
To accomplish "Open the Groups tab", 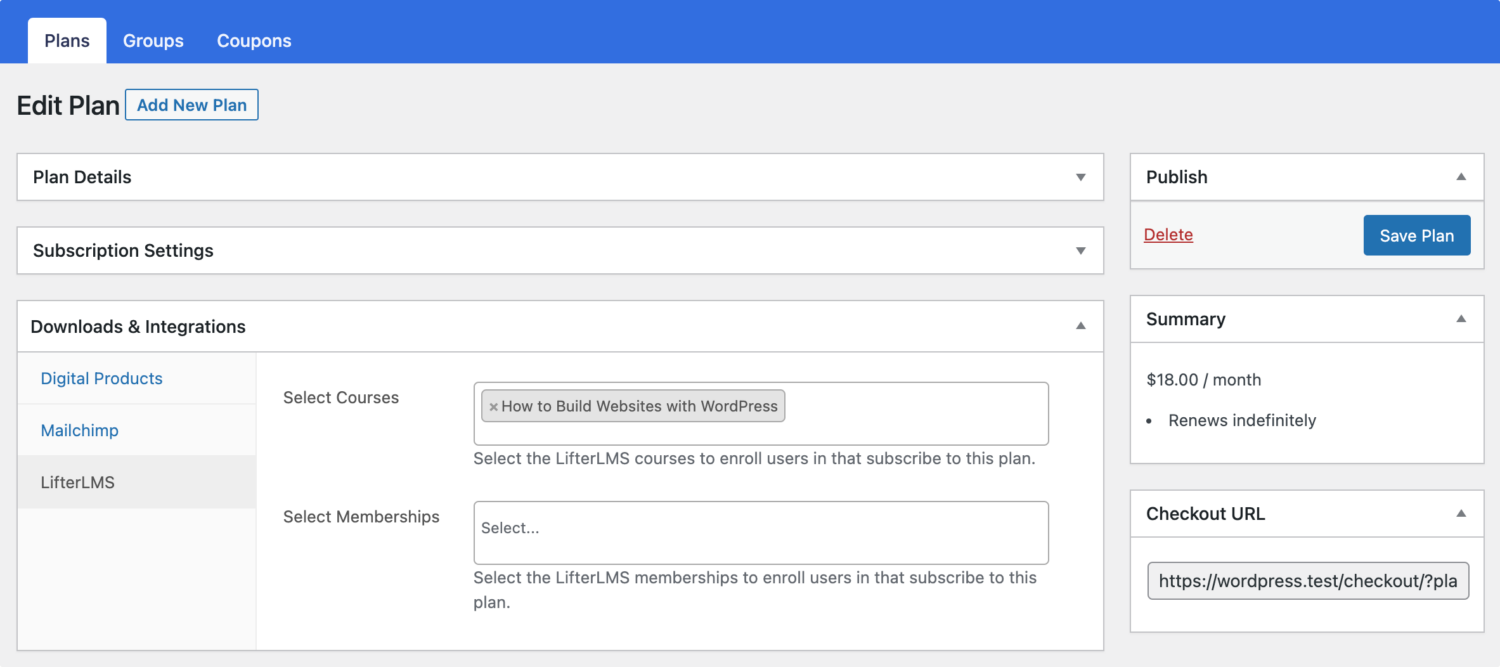I will [x=153, y=41].
